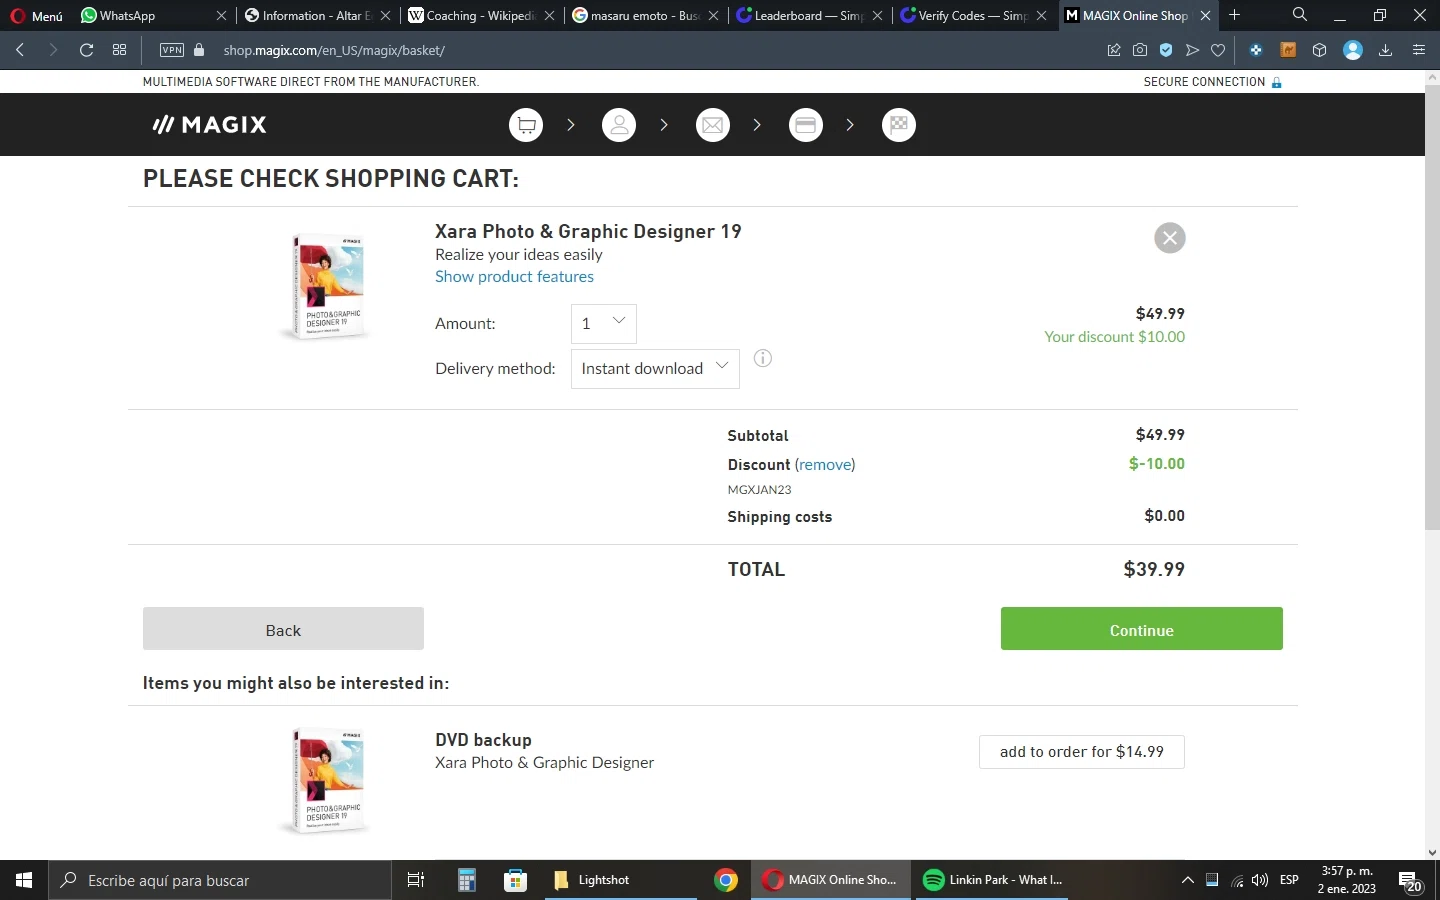Viewport: 1440px width, 900px height.
Task: Go back to previous page
Action: point(20,50)
